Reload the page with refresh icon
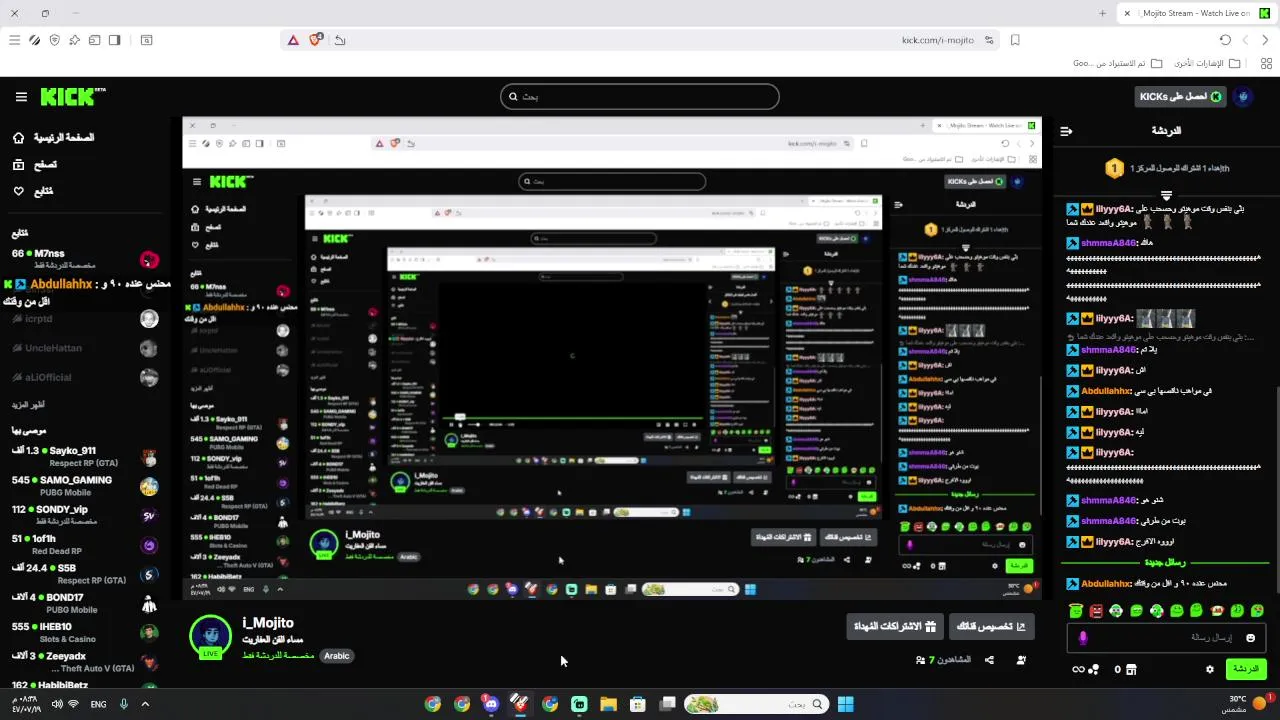Image resolution: width=1280 pixels, height=720 pixels. 1225,40
